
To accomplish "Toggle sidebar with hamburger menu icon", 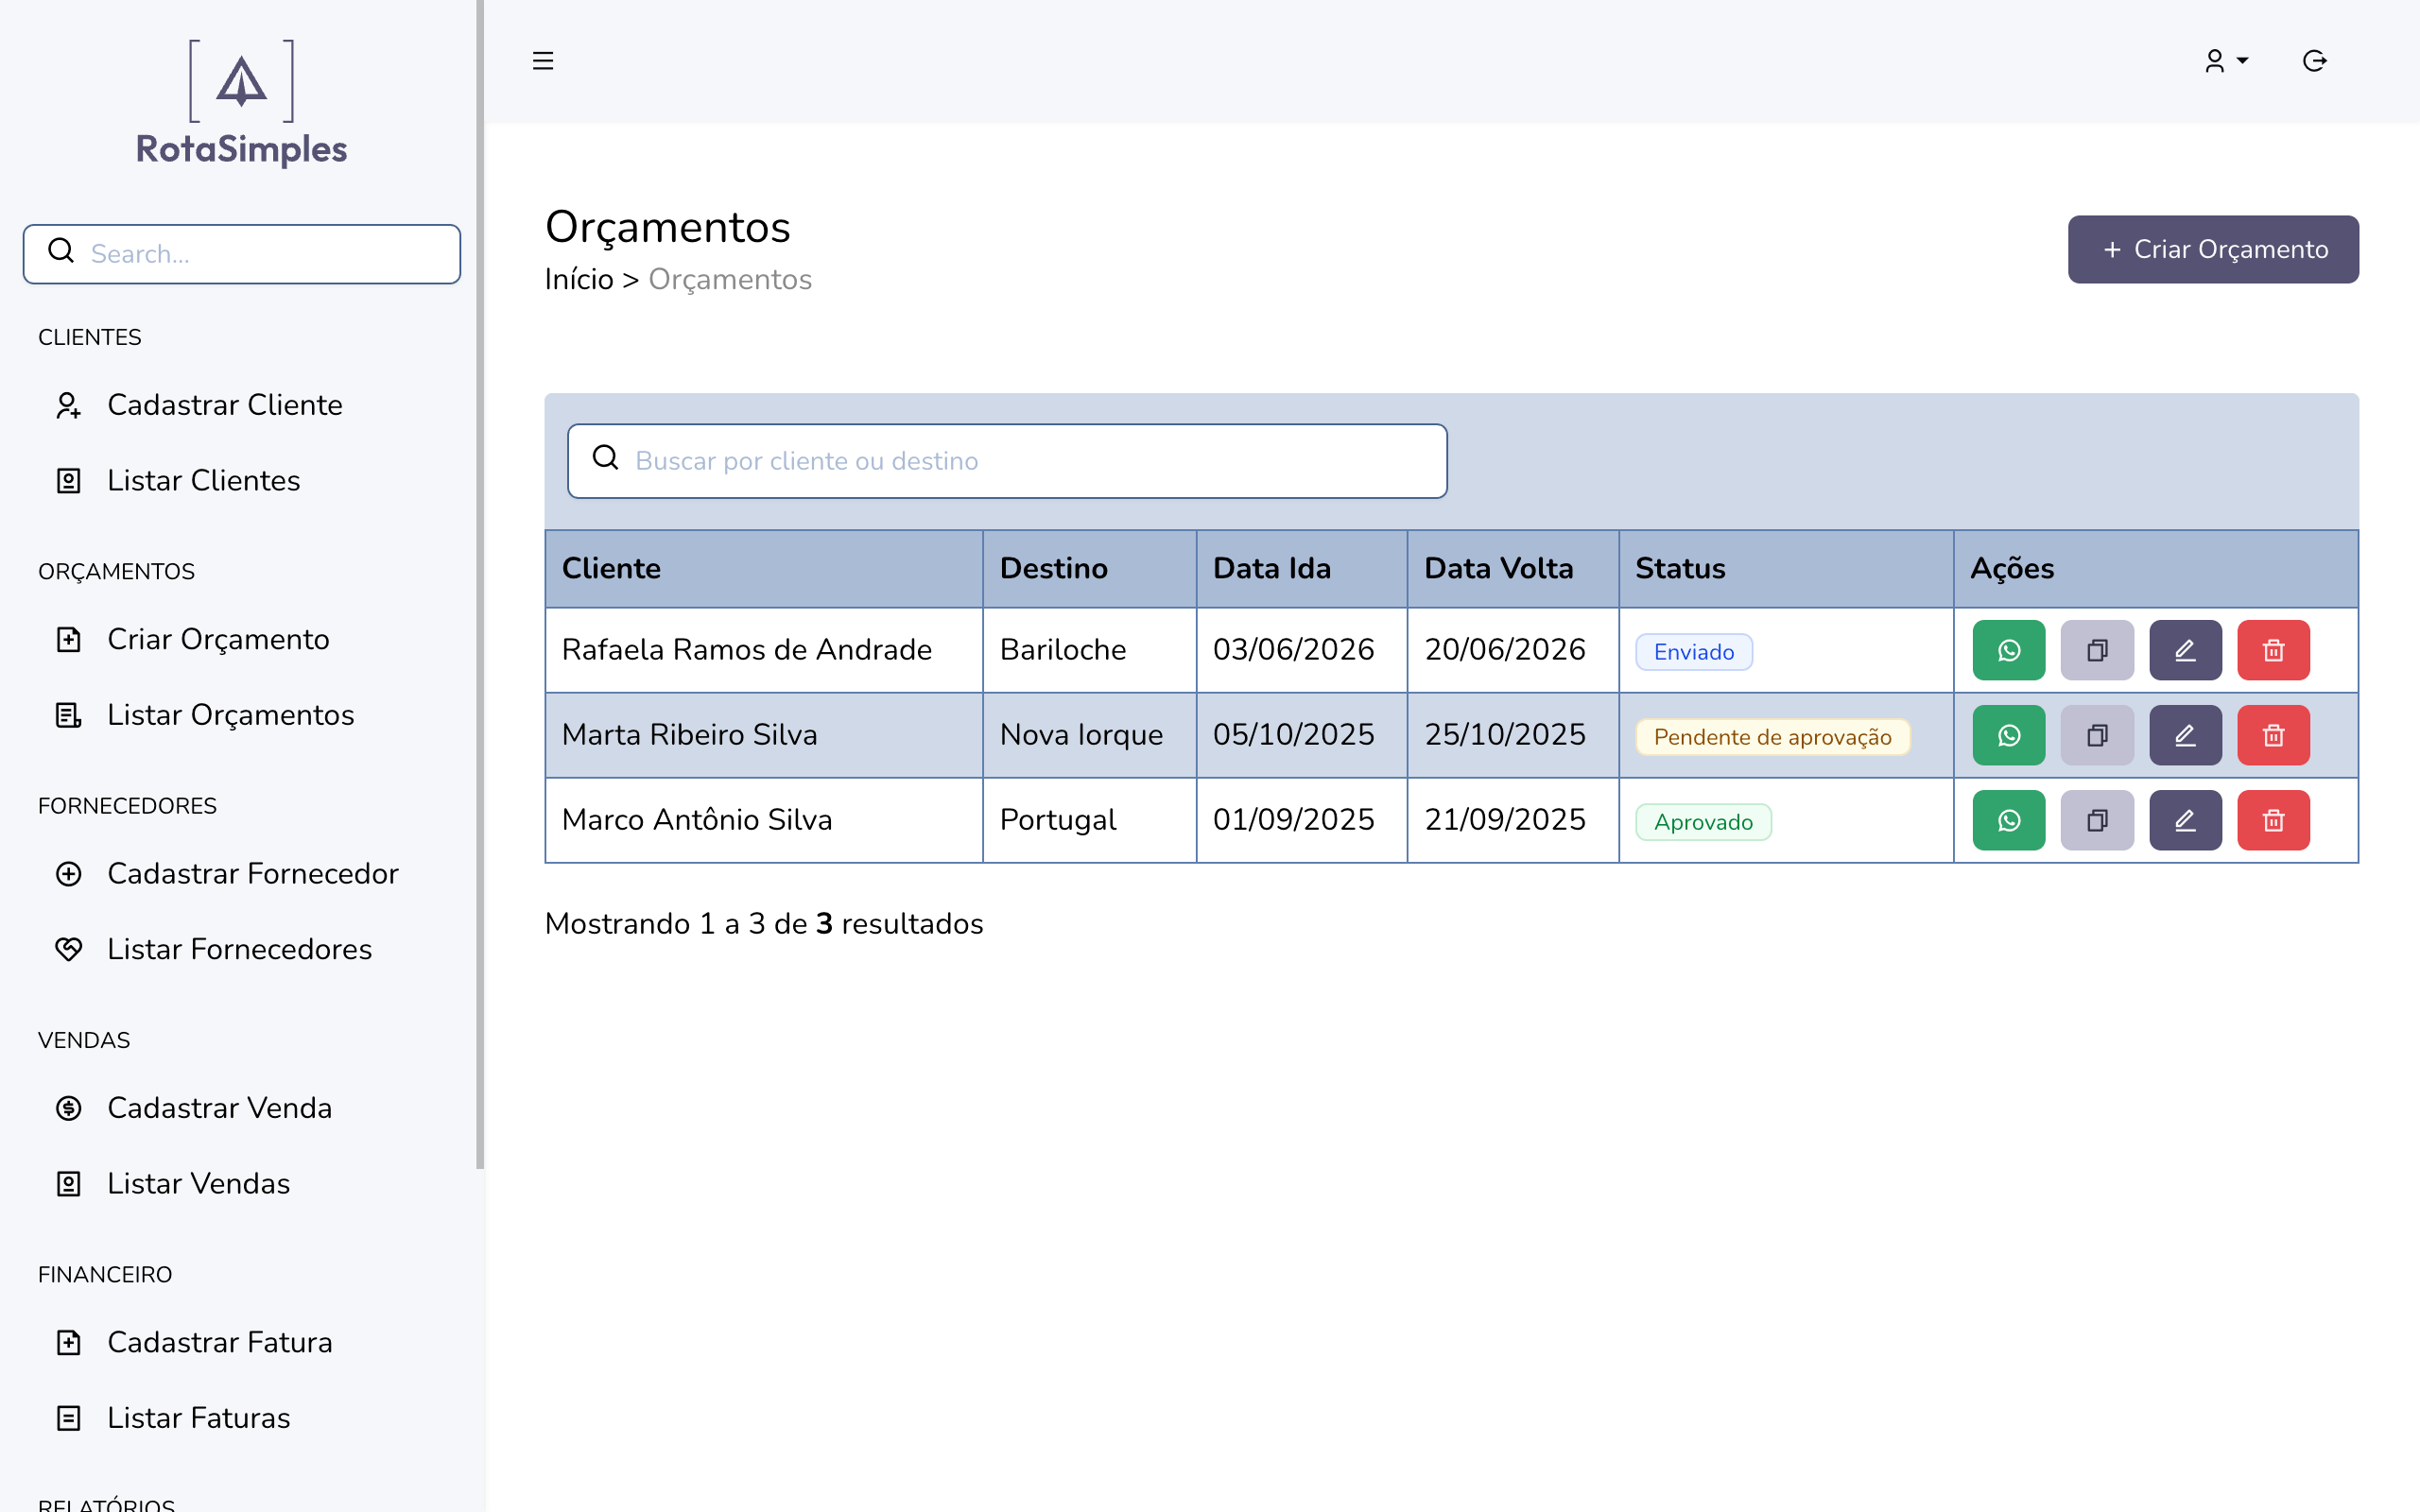I will click(x=543, y=61).
